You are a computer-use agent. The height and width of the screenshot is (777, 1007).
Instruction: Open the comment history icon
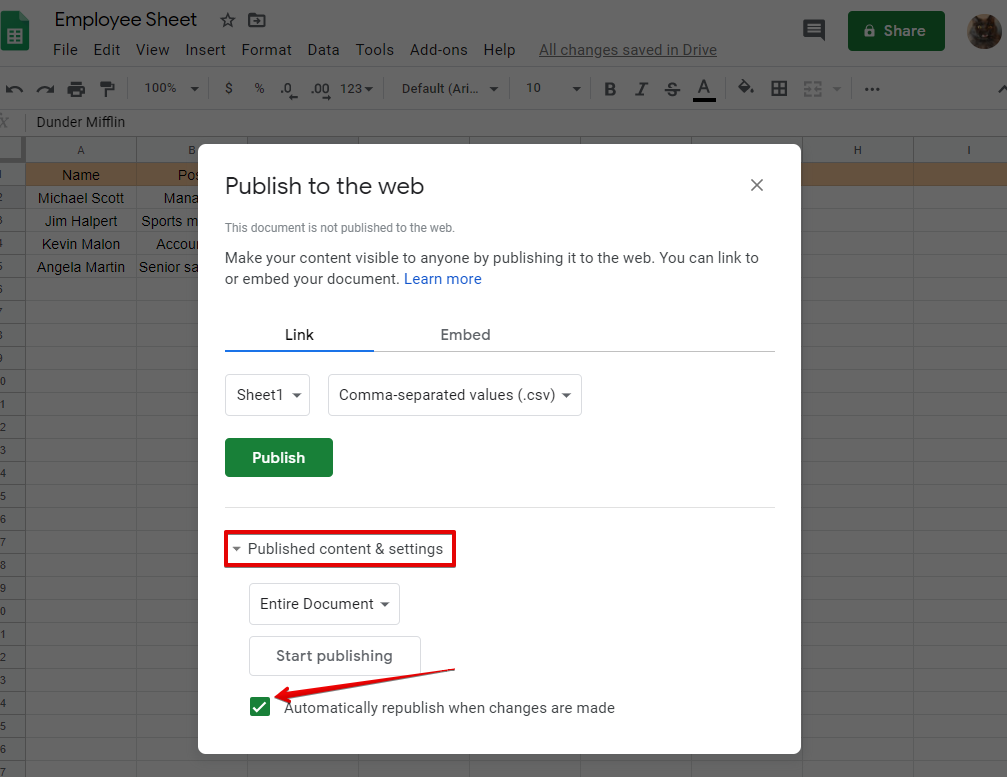click(x=814, y=30)
